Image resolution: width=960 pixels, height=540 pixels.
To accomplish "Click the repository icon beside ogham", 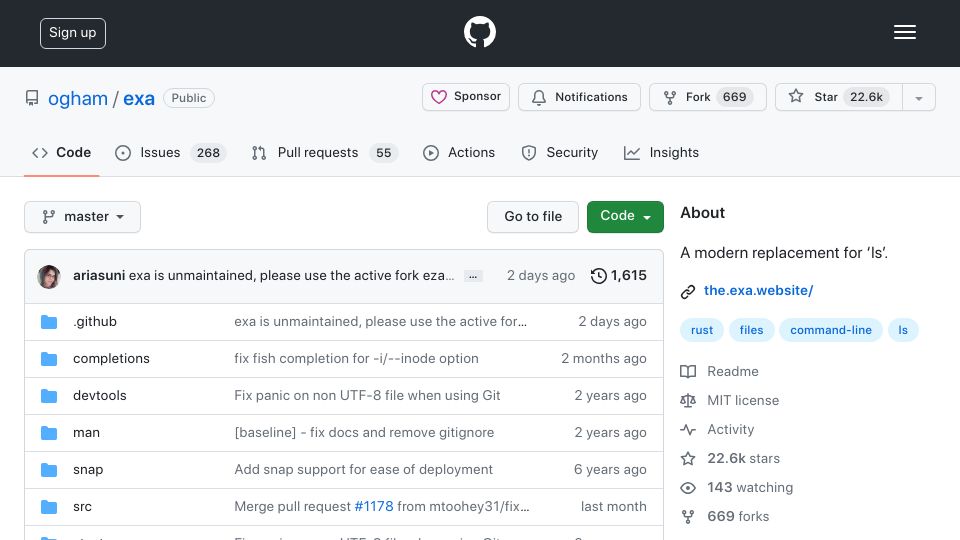I will pyautogui.click(x=32, y=98).
